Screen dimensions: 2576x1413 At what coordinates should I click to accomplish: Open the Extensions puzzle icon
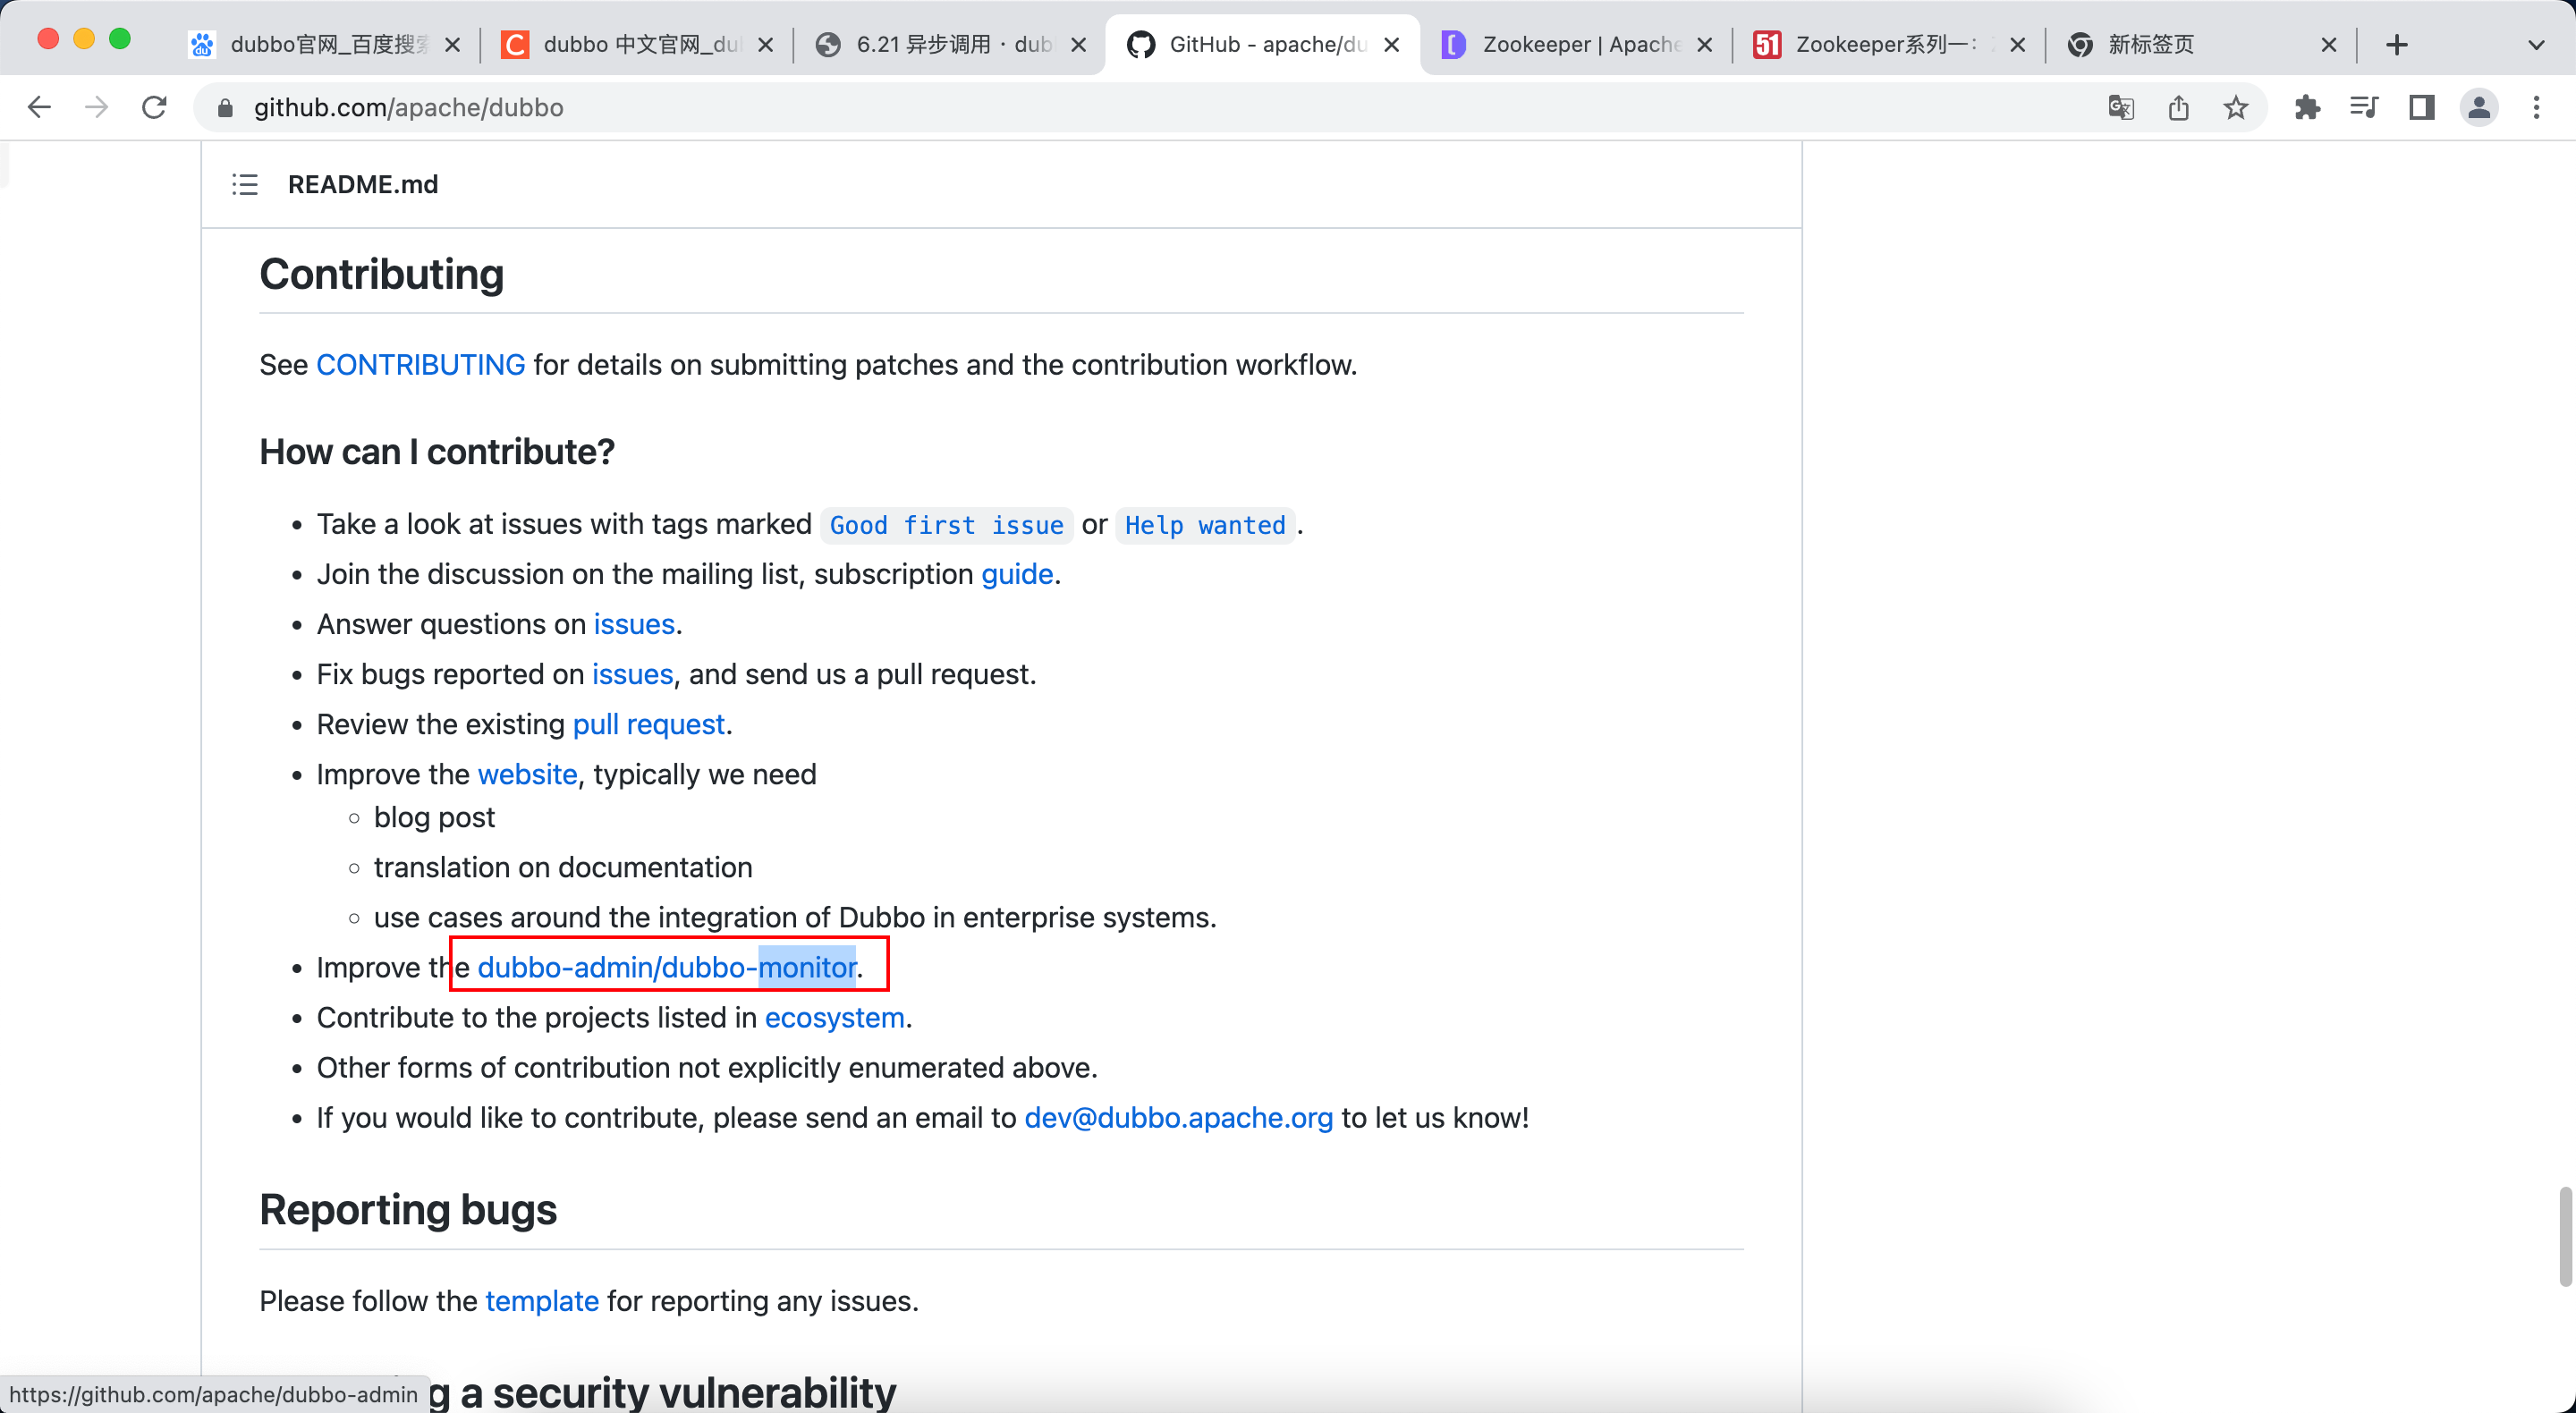(x=2307, y=107)
